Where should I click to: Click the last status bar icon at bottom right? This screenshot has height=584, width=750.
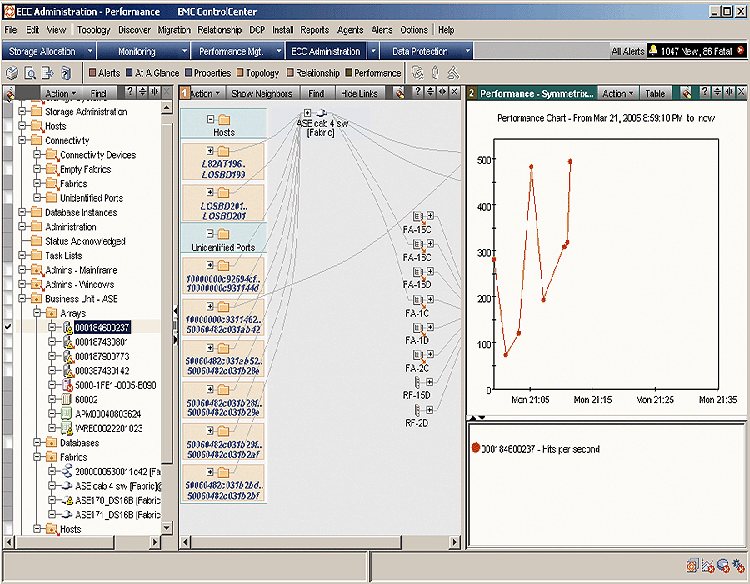pyautogui.click(x=739, y=566)
